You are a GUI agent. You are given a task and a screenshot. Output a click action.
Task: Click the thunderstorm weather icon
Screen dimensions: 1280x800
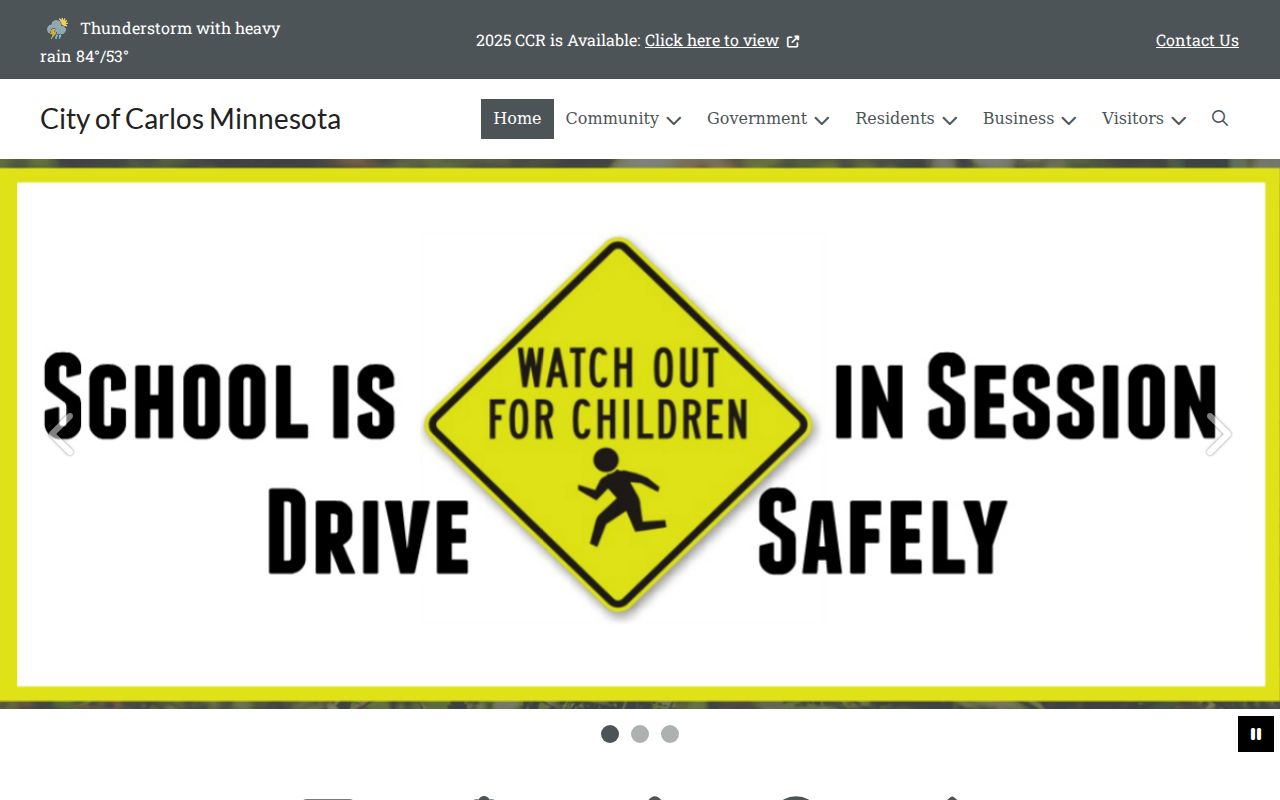[x=57, y=28]
